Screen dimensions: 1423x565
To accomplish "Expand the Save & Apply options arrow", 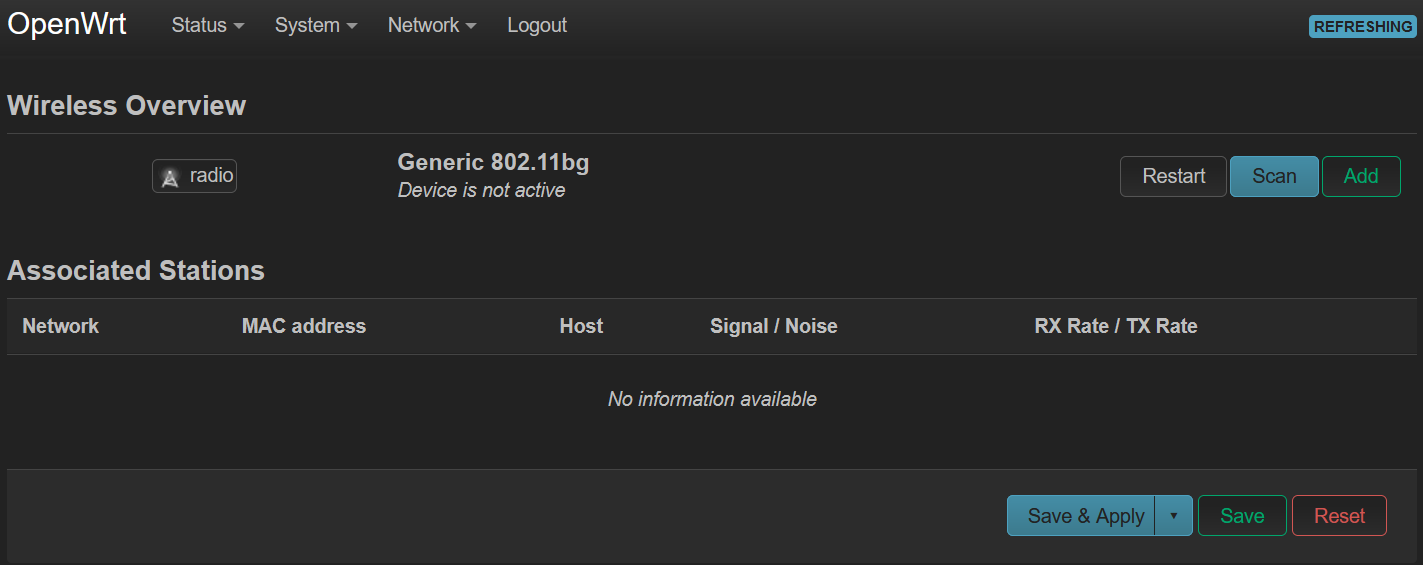I will tap(1174, 516).
